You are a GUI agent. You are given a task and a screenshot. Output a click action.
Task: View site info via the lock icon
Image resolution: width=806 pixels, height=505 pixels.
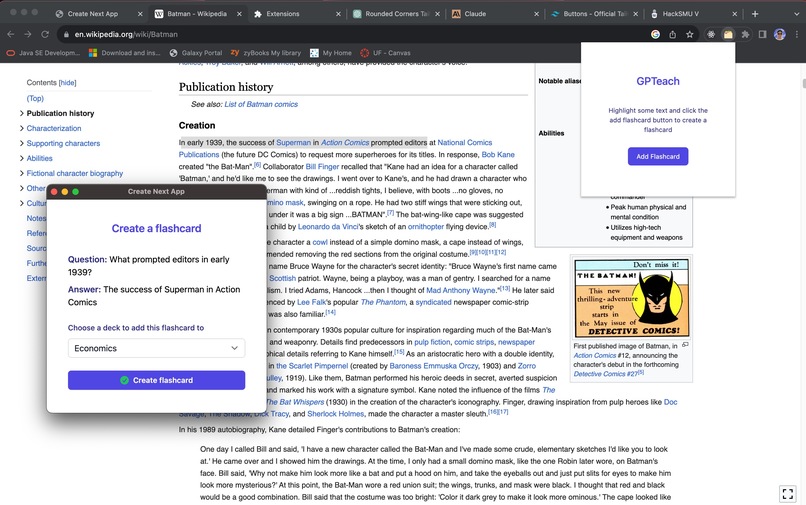click(66, 34)
